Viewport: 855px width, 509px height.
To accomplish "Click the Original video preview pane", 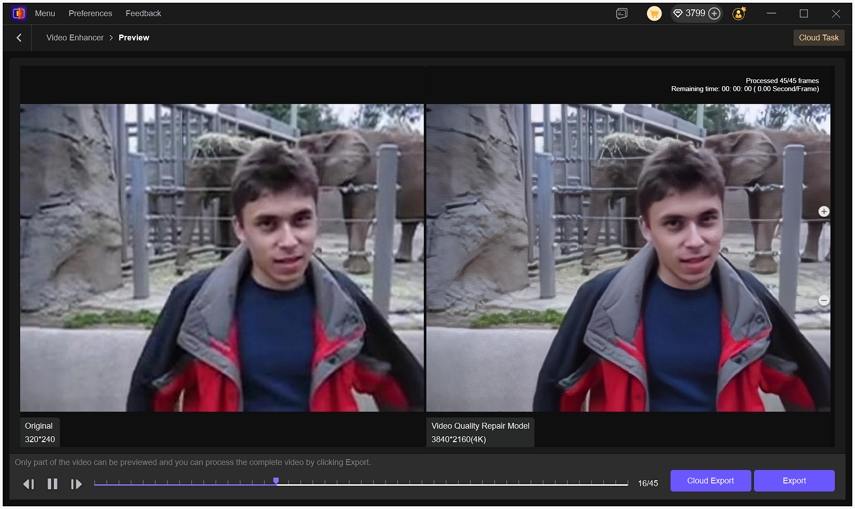I will click(222, 258).
